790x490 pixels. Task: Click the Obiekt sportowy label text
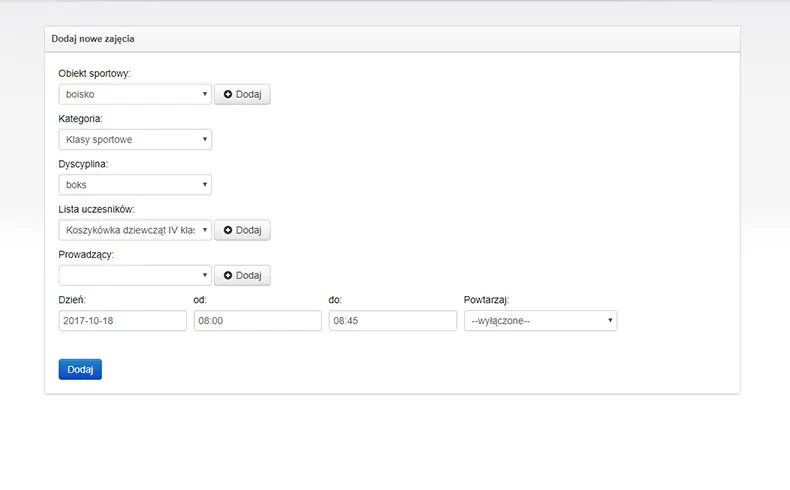(94, 74)
